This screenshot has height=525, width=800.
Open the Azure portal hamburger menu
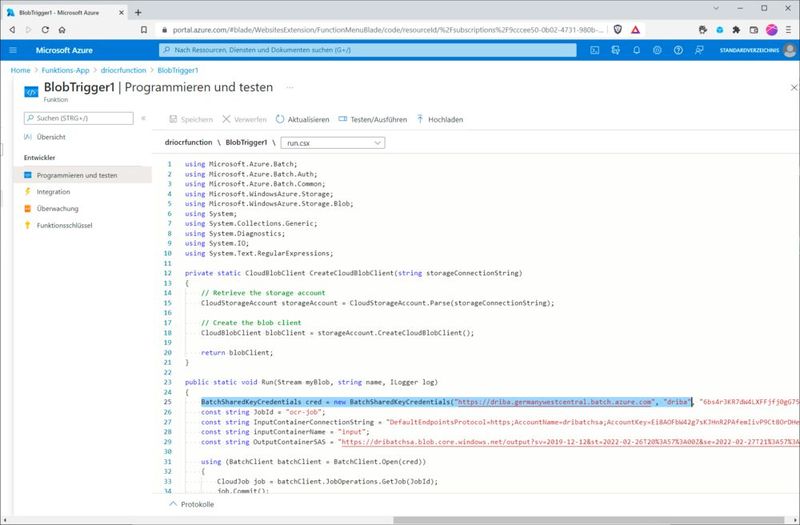(x=13, y=50)
